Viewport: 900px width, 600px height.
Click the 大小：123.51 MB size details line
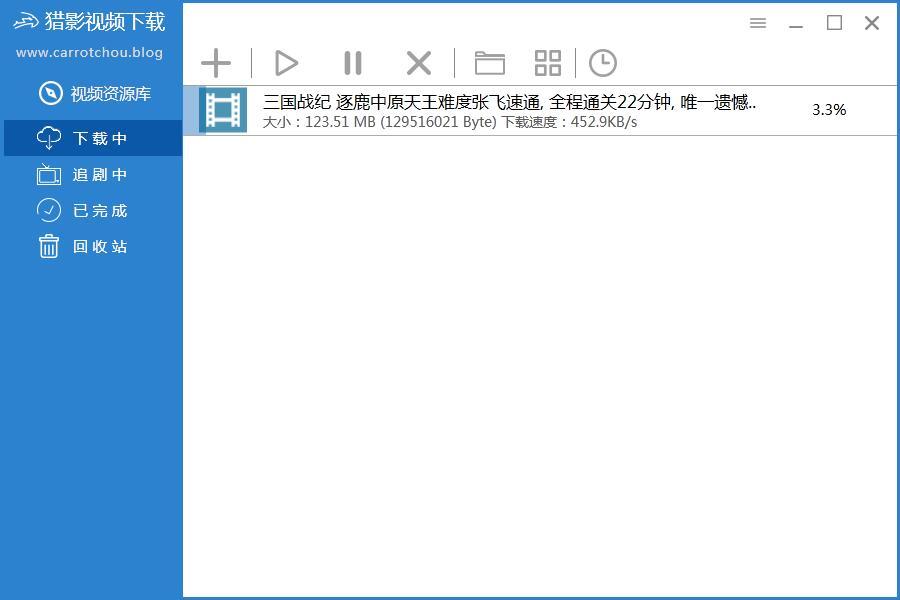[x=449, y=122]
